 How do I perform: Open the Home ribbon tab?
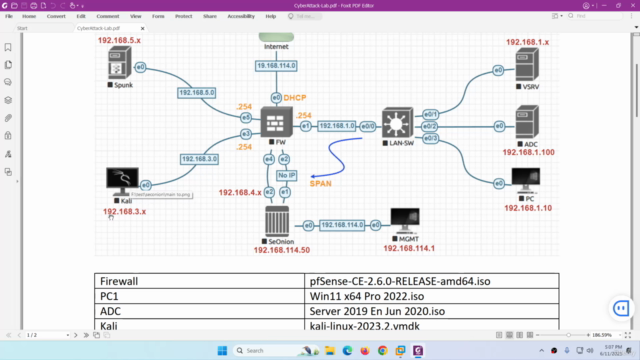(x=29, y=16)
